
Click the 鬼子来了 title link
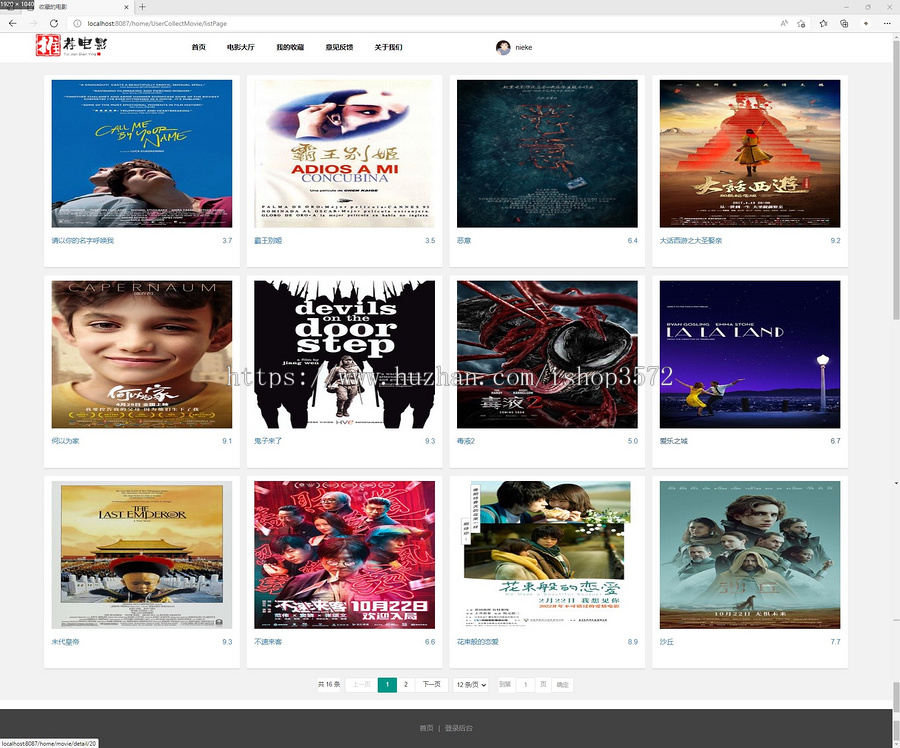click(268, 441)
